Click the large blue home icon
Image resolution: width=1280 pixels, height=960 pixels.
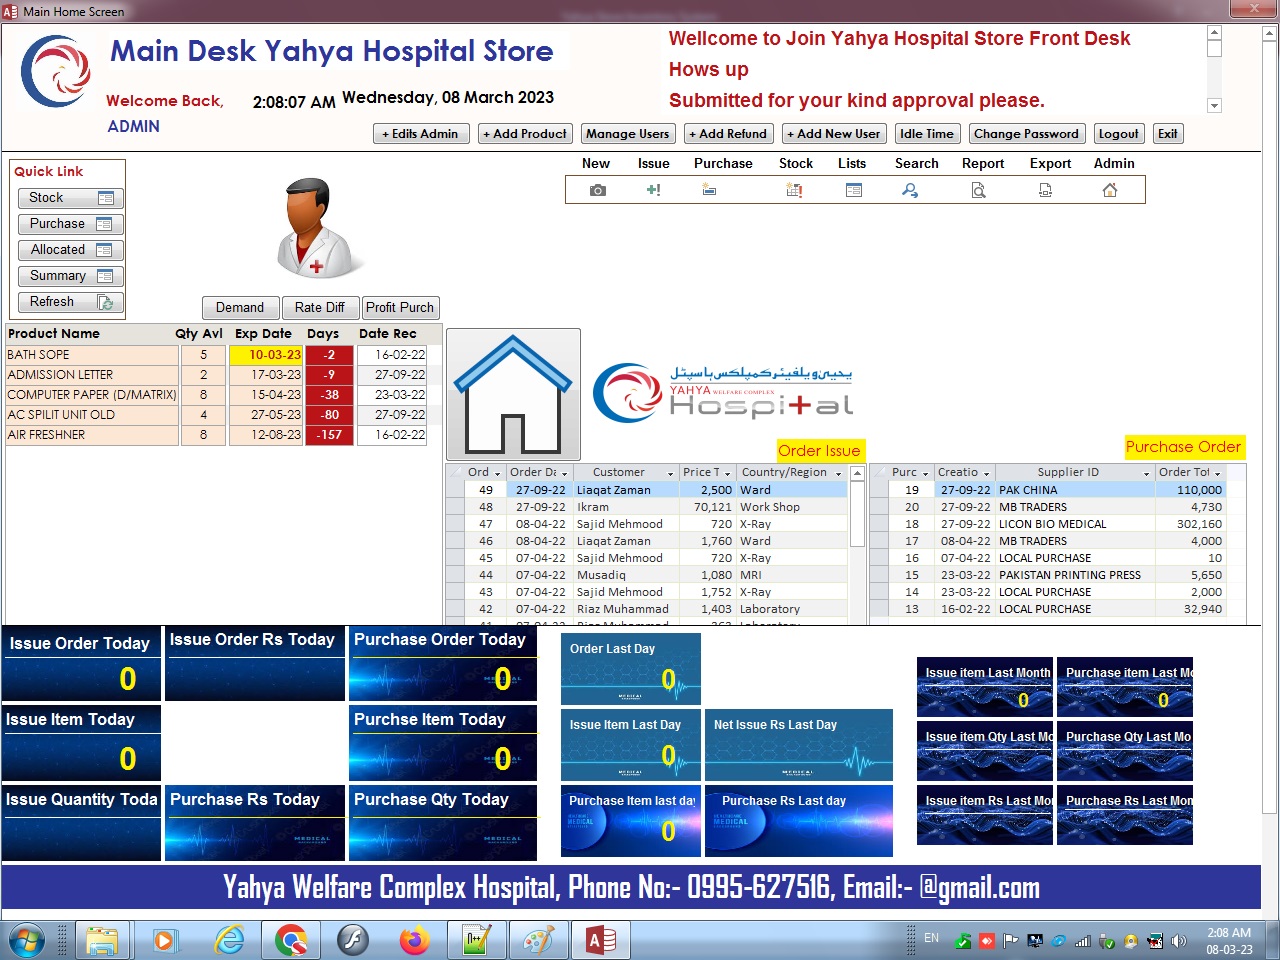(513, 394)
